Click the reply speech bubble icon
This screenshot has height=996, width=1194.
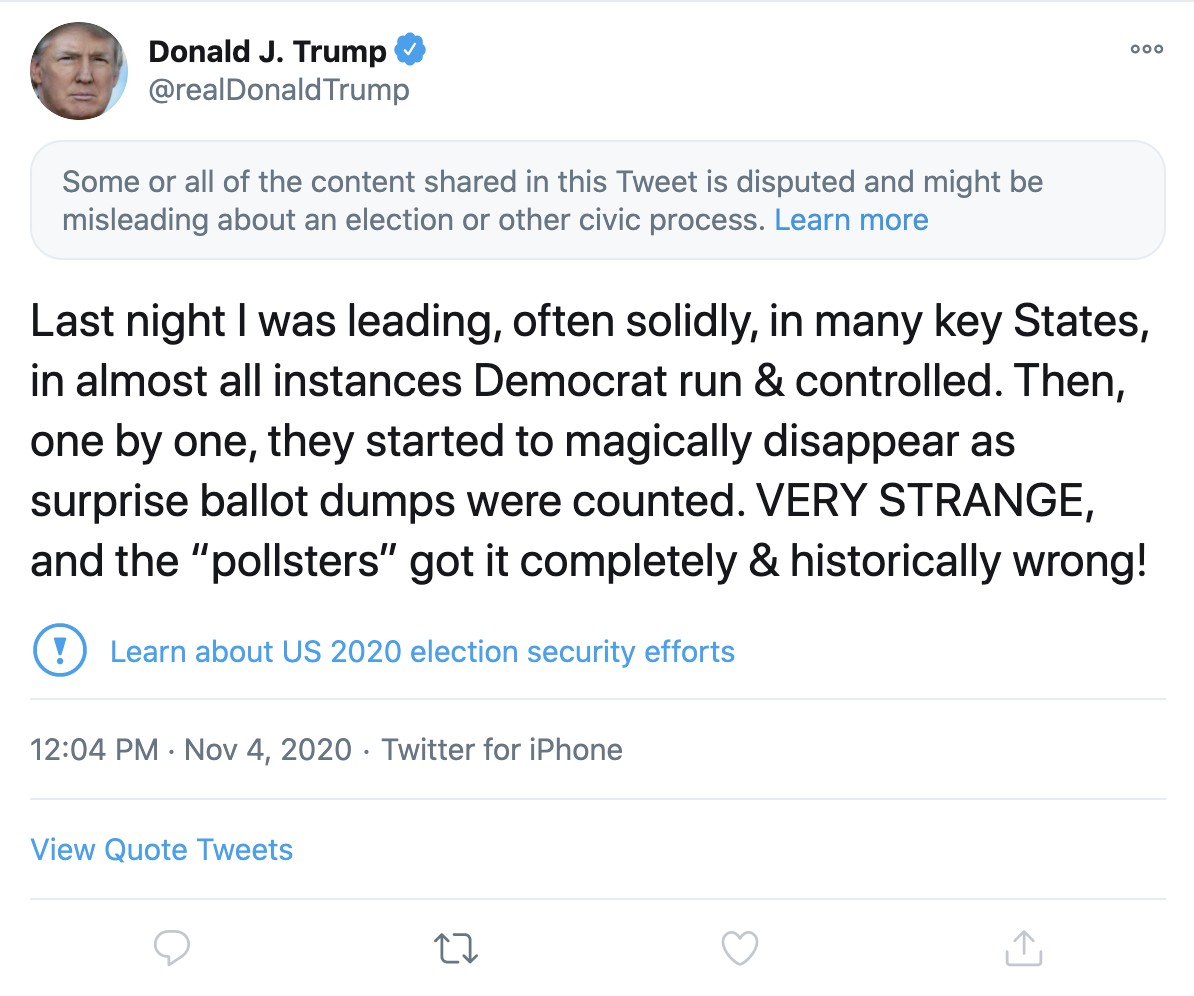click(x=172, y=947)
